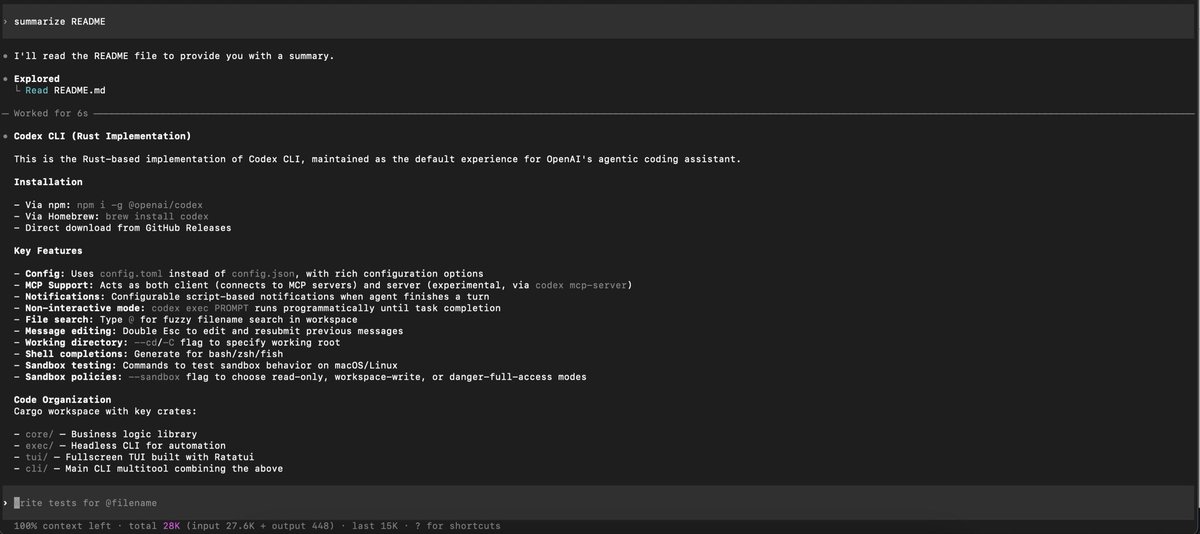Click the 'Read README.md' explored entry
The height and width of the screenshot is (534, 1200).
pos(65,90)
